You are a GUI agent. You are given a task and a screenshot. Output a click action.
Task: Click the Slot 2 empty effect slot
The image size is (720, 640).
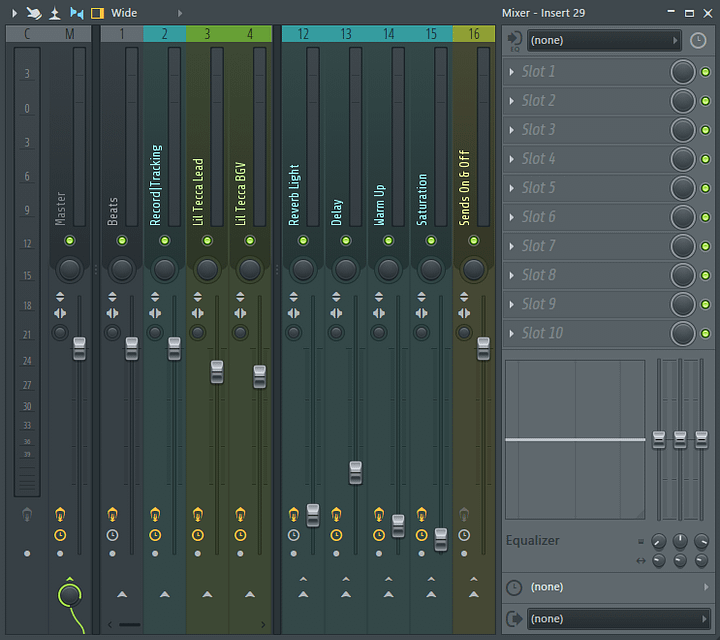click(x=587, y=101)
